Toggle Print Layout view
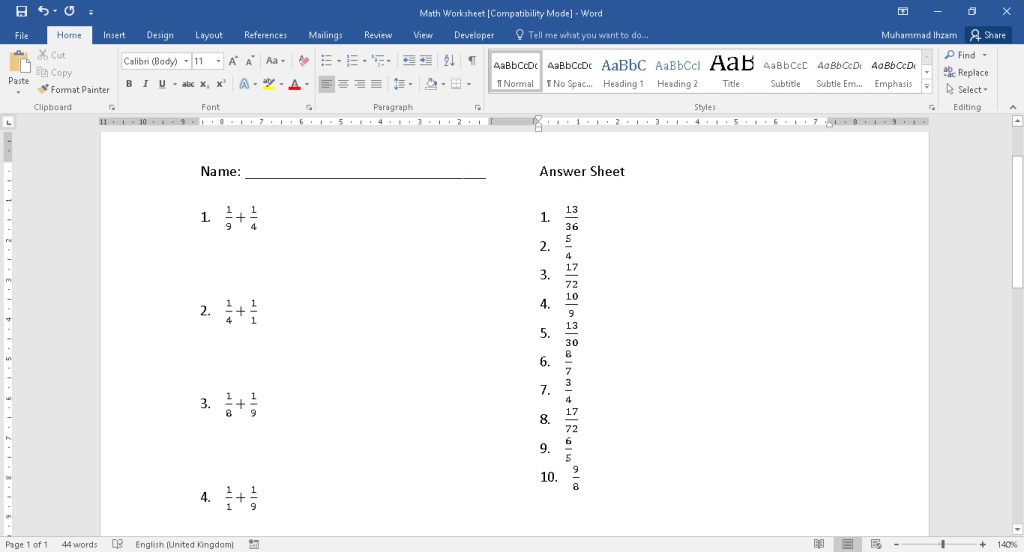Screen dimensions: 1024x552 coord(848,544)
